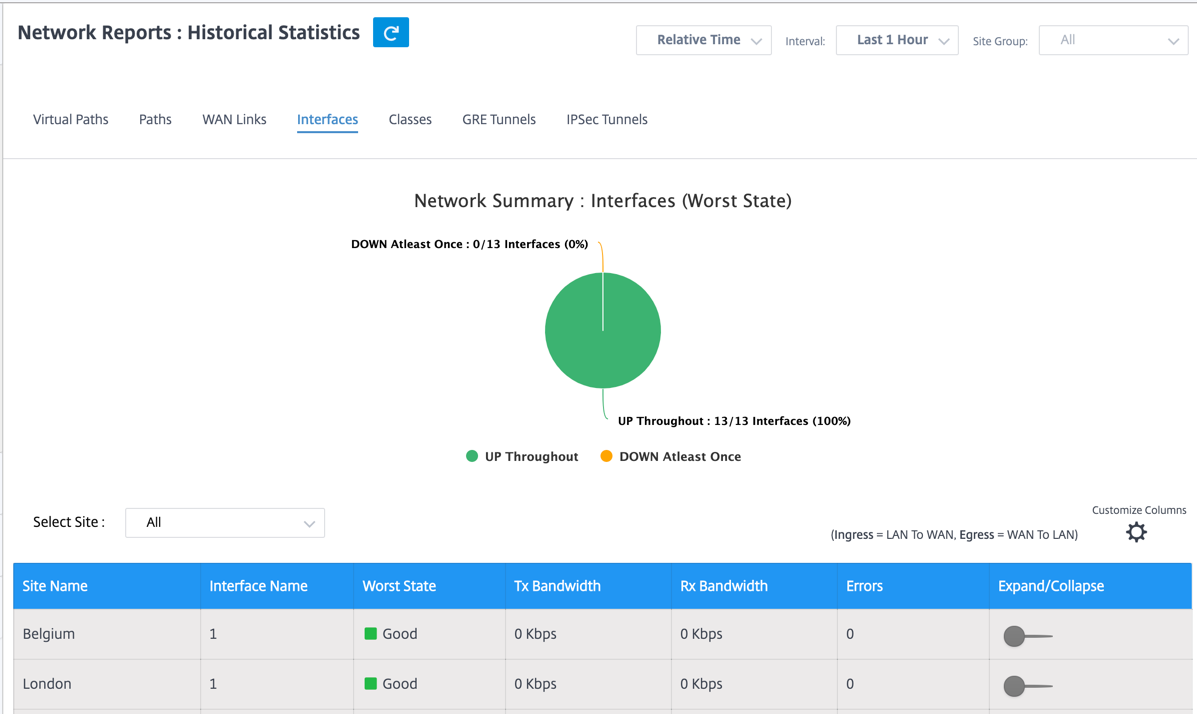Sort by the Rx Bandwidth column header

point(754,586)
